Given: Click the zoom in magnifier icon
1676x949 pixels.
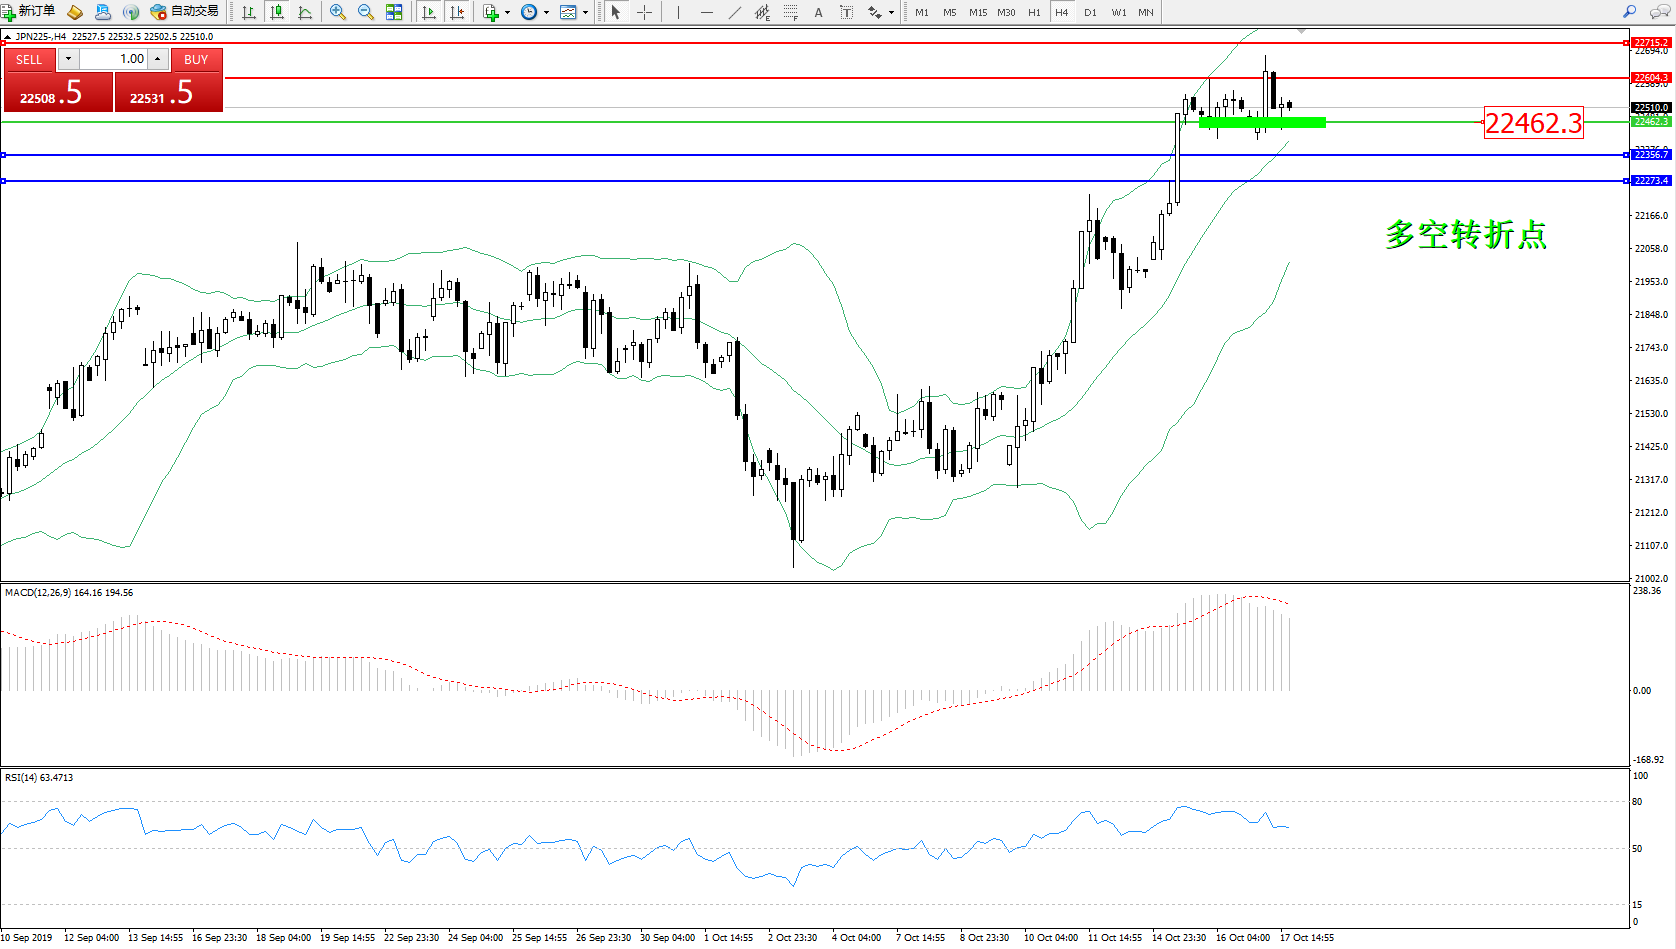Looking at the screenshot, I should [x=338, y=12].
